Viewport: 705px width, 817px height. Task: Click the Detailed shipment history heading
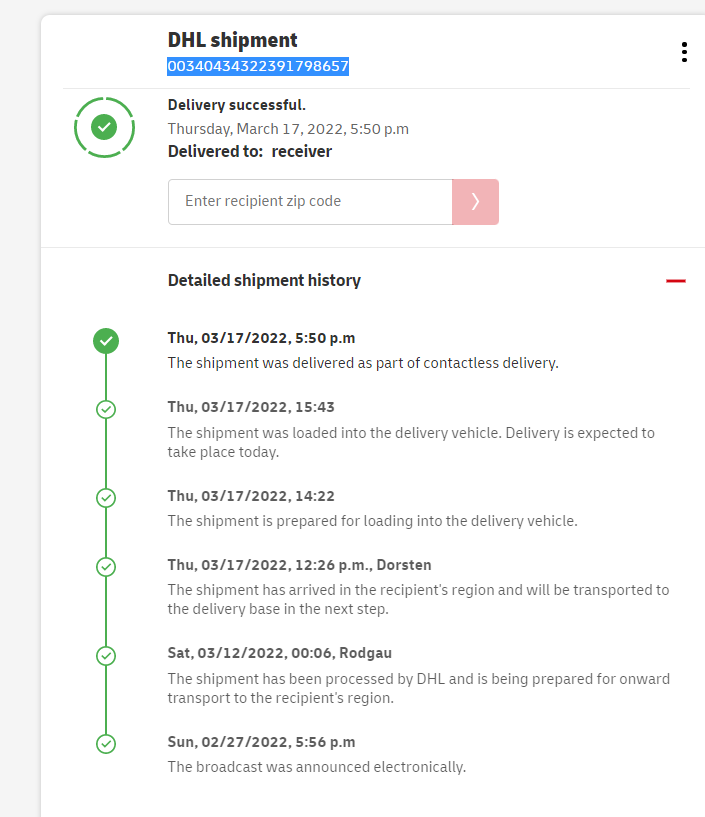tap(264, 281)
